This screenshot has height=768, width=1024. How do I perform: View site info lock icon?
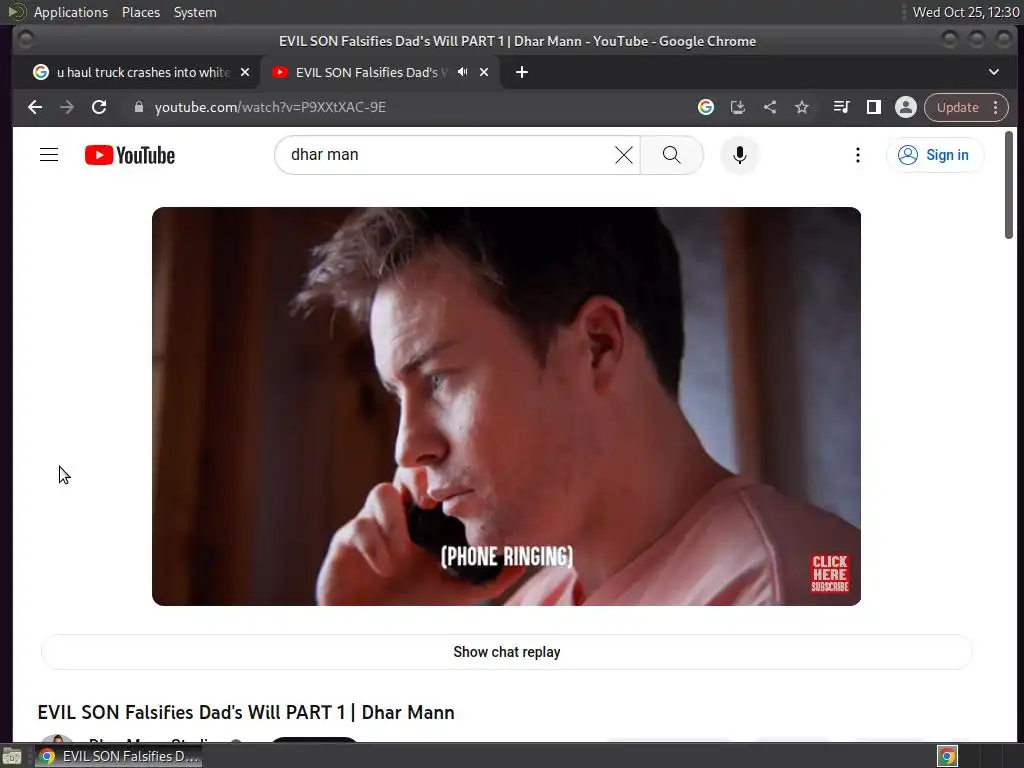138,107
